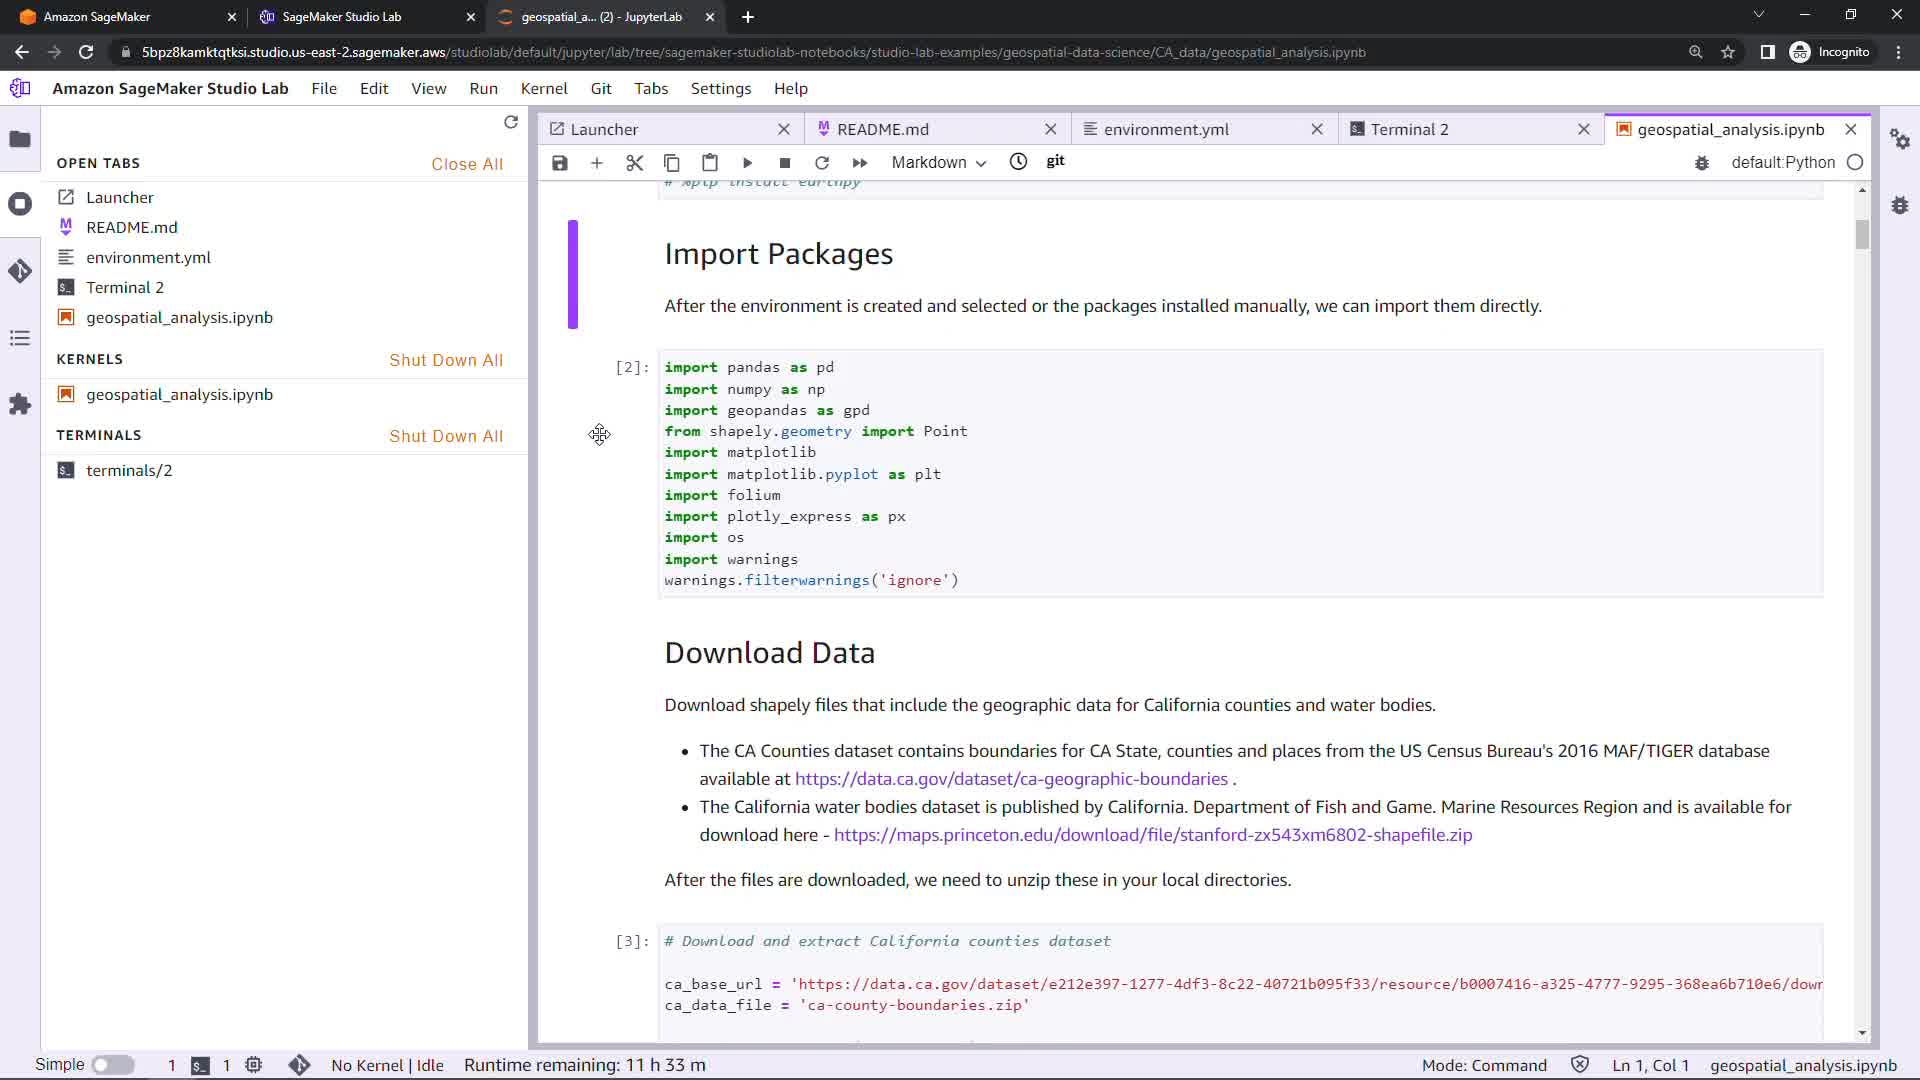
Task: Interrupt the kernel with the stop icon
Action: tap(785, 163)
